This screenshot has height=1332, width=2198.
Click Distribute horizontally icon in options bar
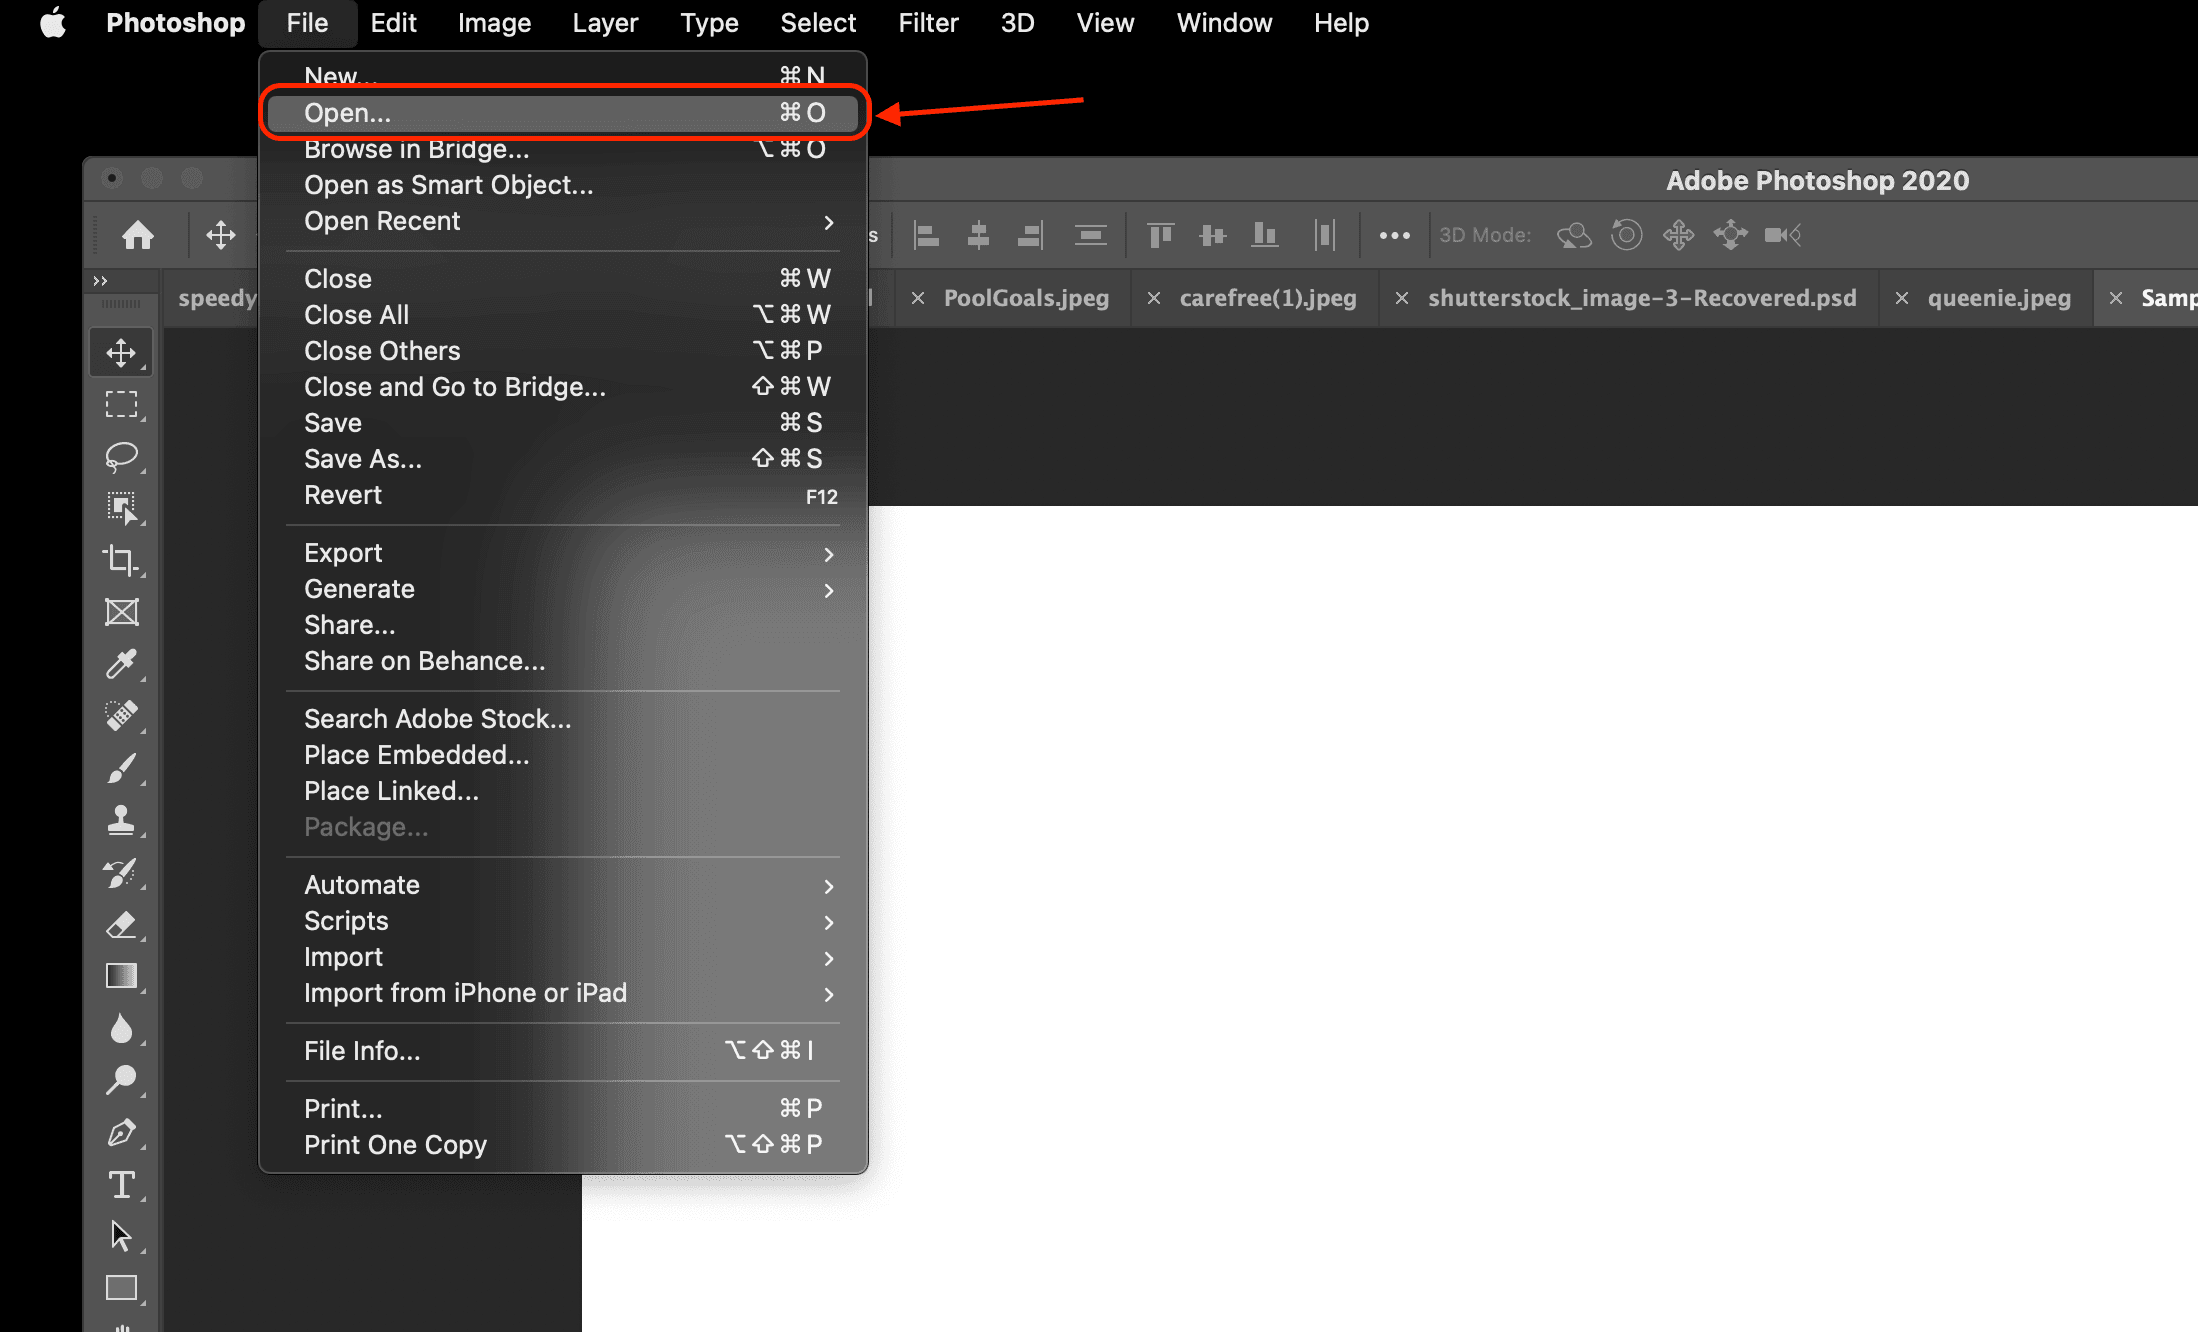(x=1325, y=235)
